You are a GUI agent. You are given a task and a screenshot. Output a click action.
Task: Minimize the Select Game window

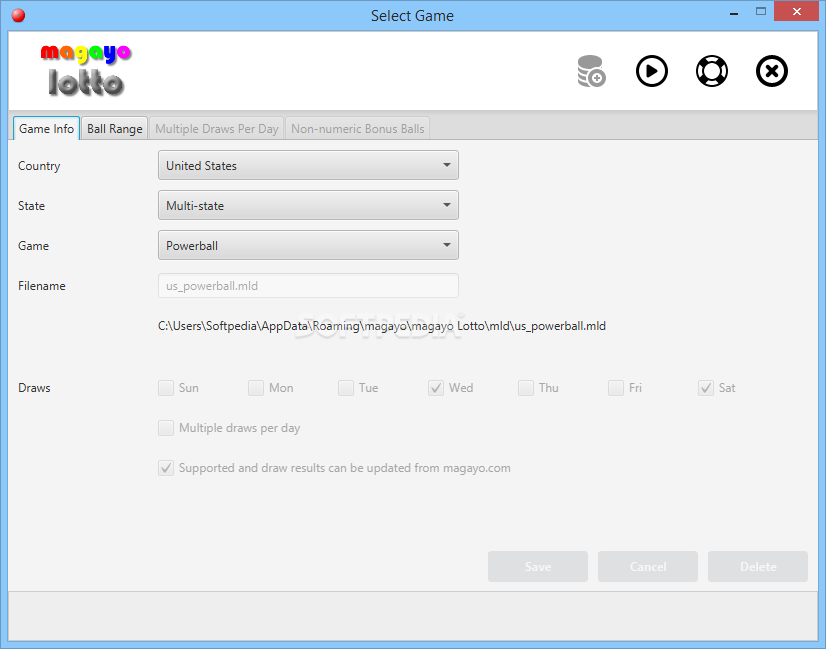click(x=734, y=12)
